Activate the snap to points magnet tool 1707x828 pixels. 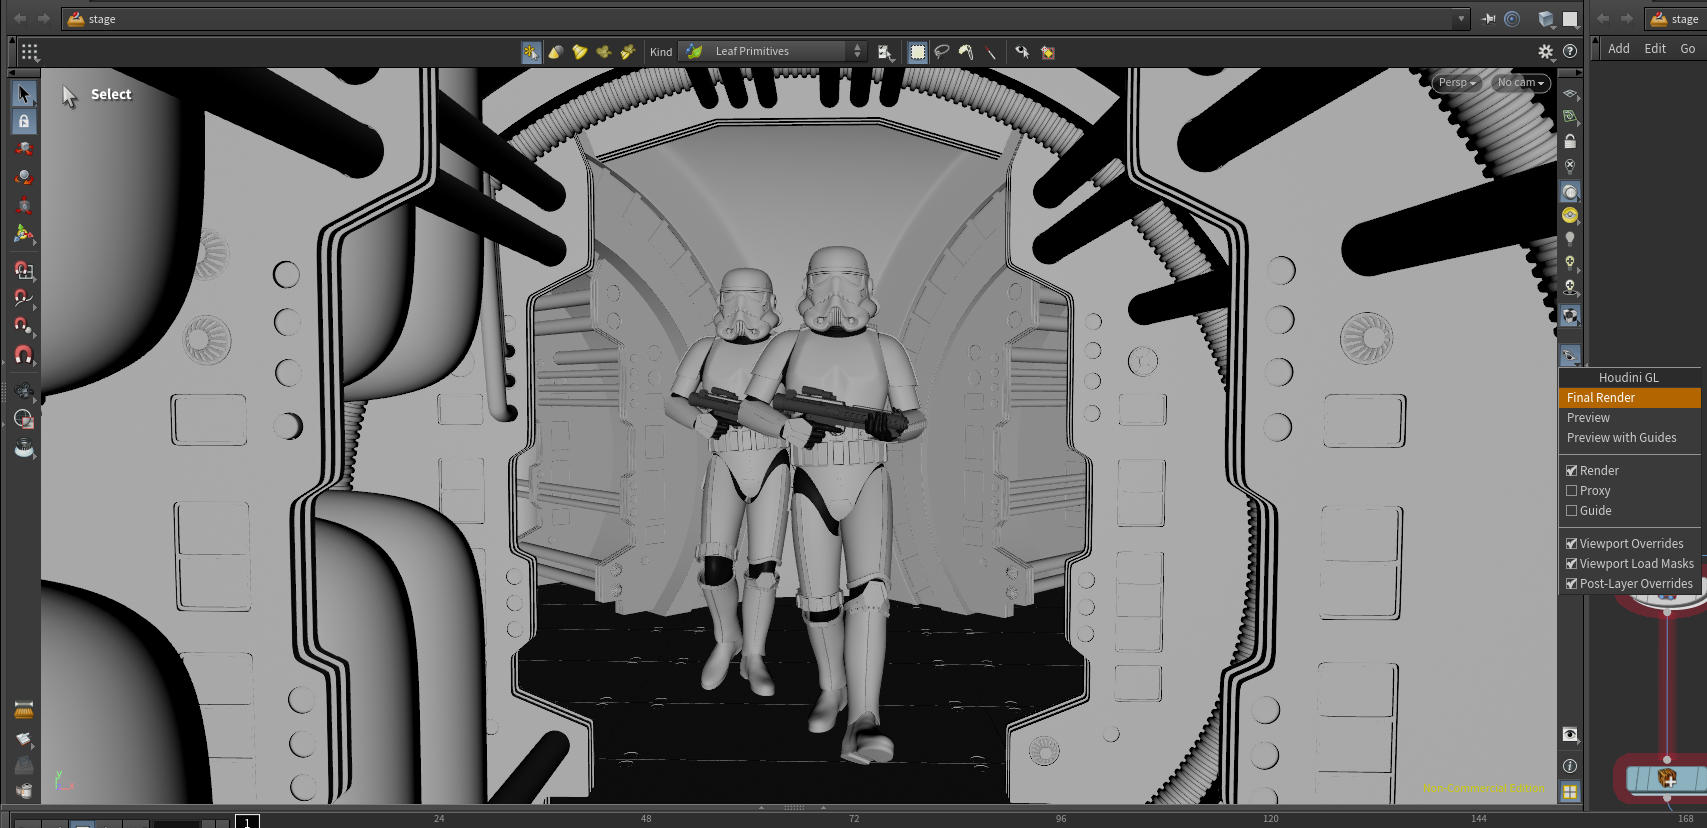24,326
